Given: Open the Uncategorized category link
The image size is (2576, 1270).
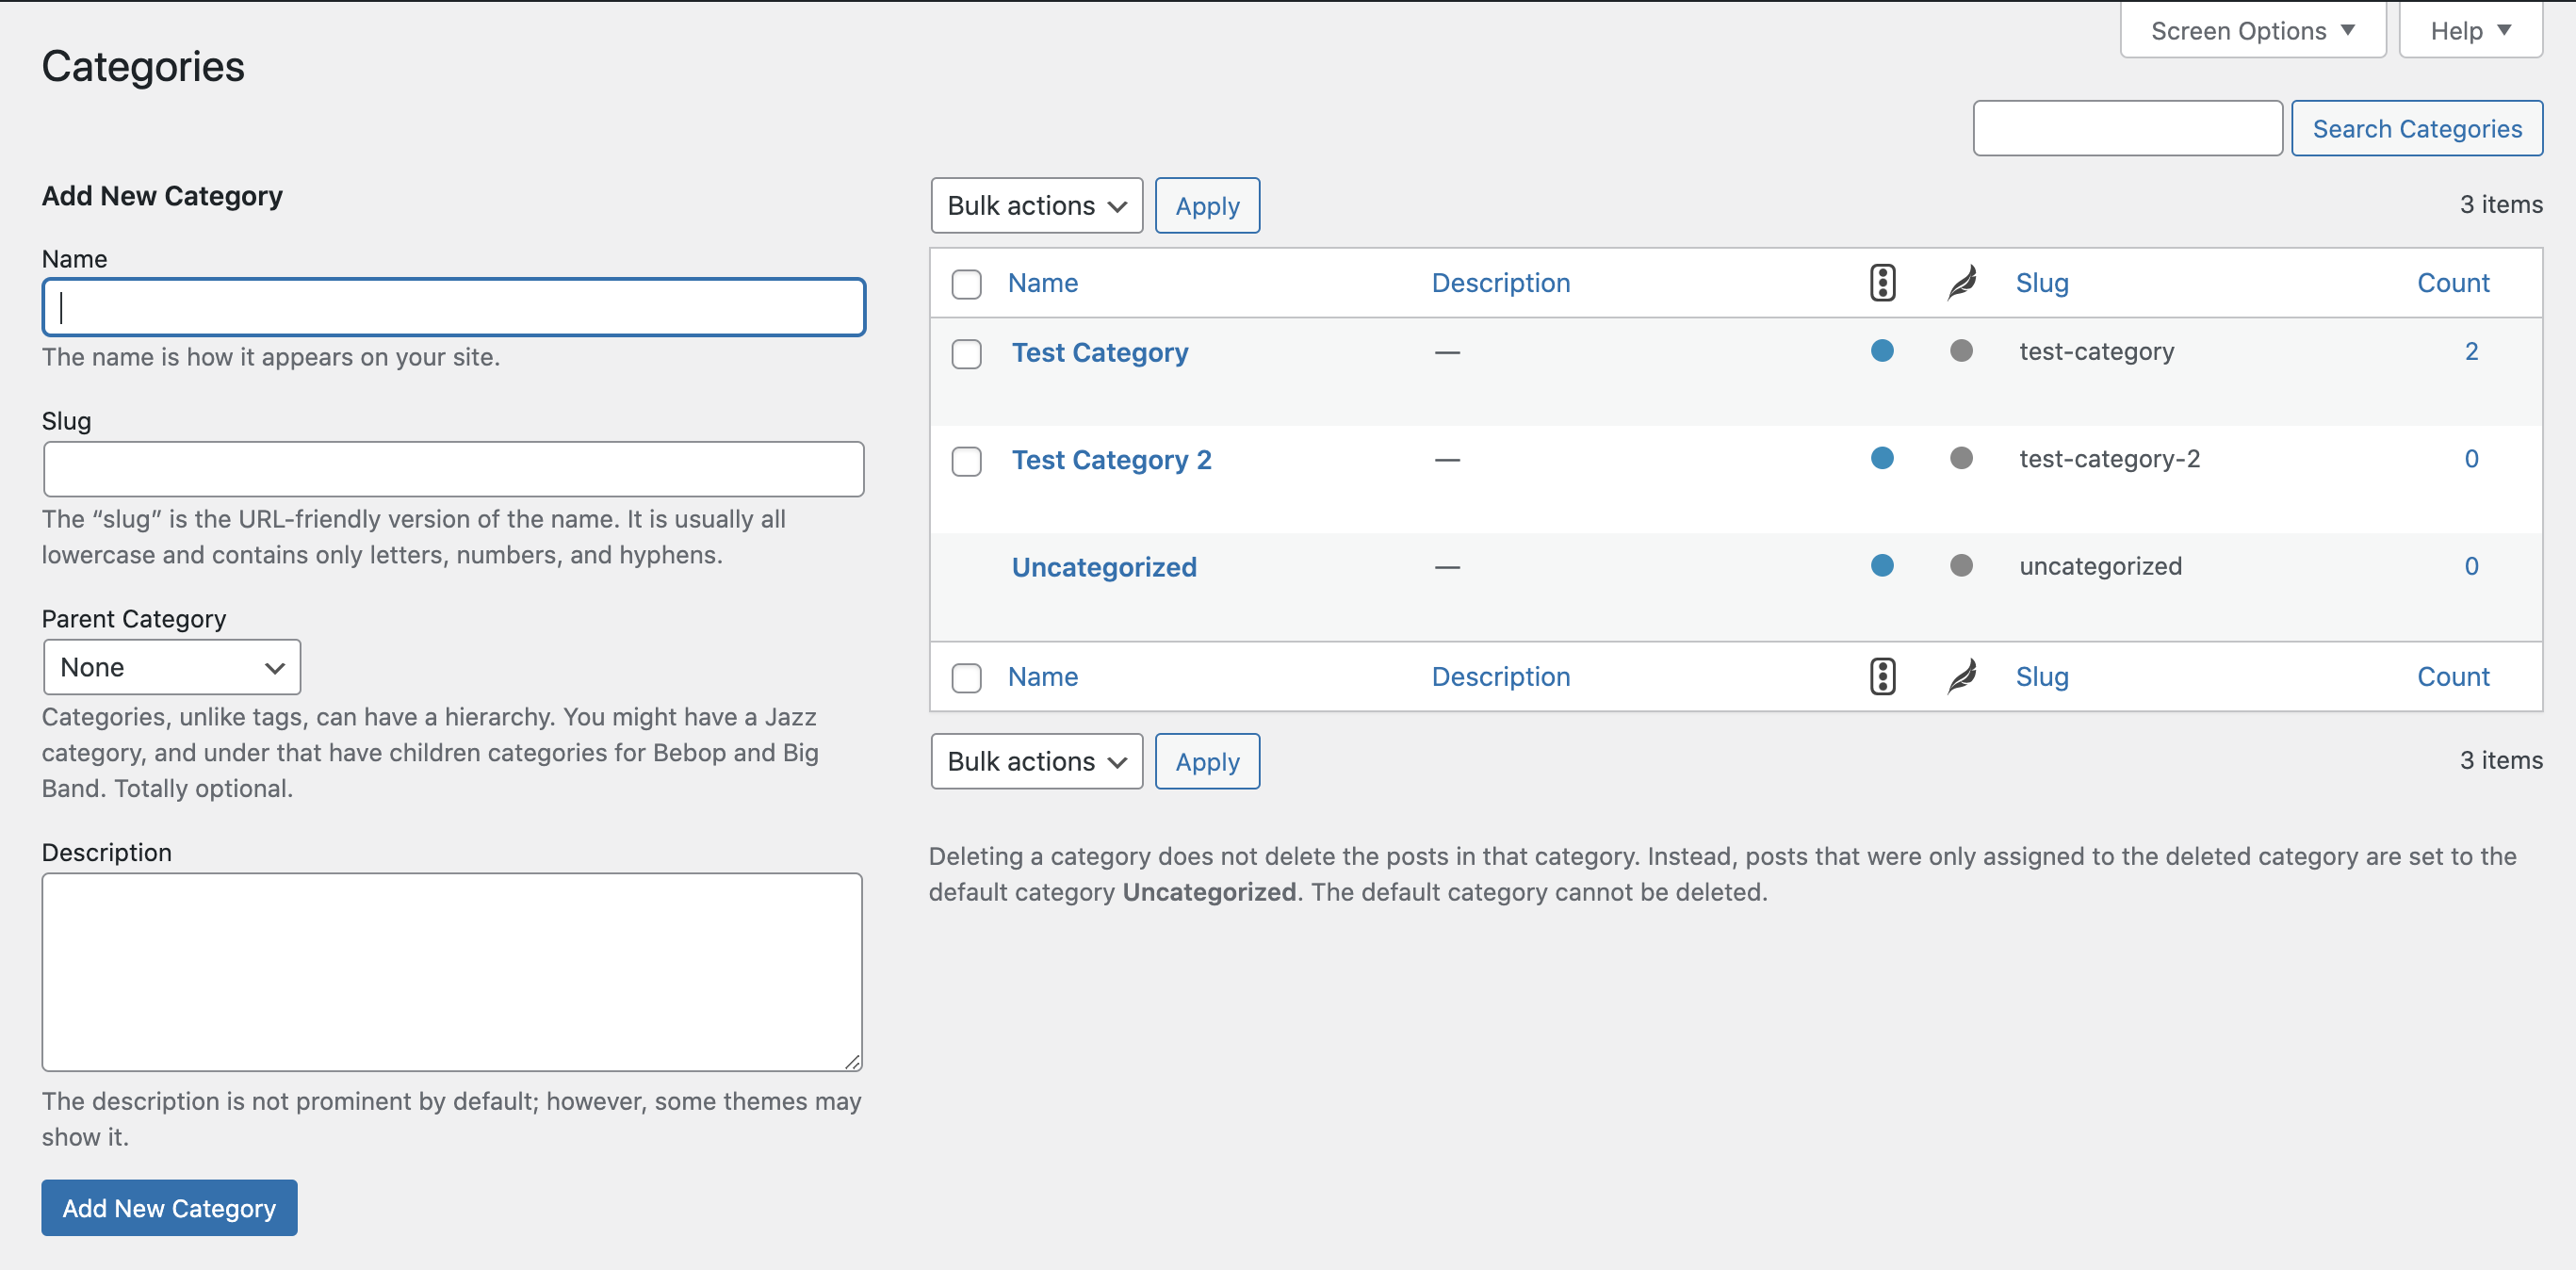Looking at the screenshot, I should 1103,567.
